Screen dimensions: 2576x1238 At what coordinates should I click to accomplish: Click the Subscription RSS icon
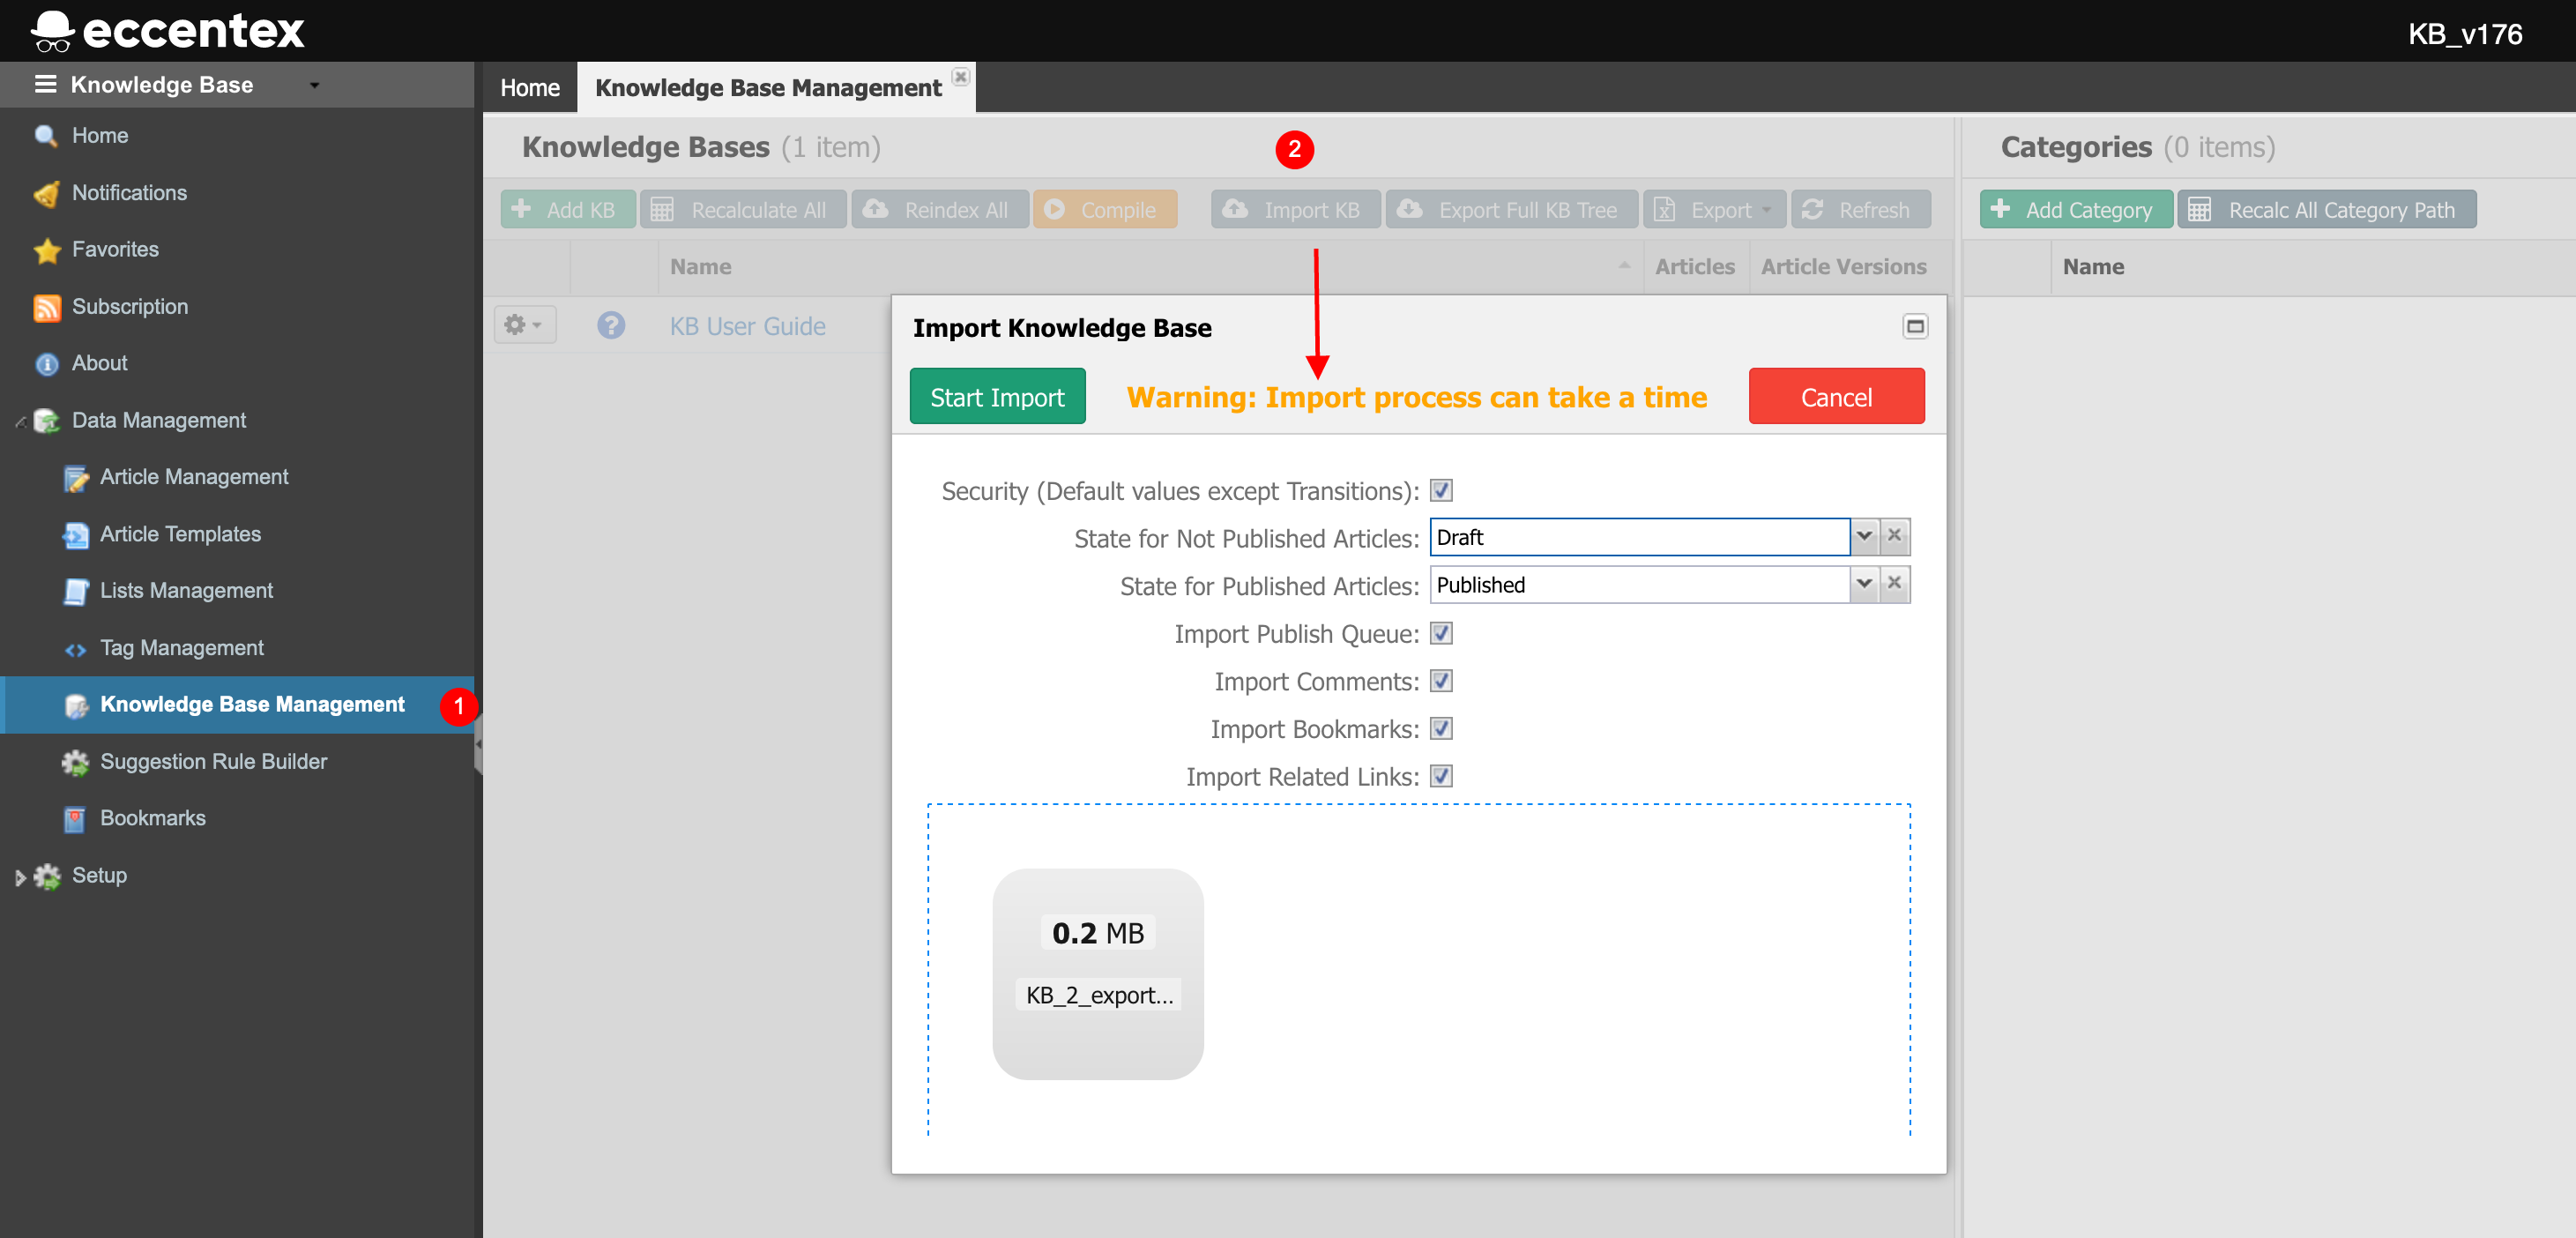(x=47, y=307)
